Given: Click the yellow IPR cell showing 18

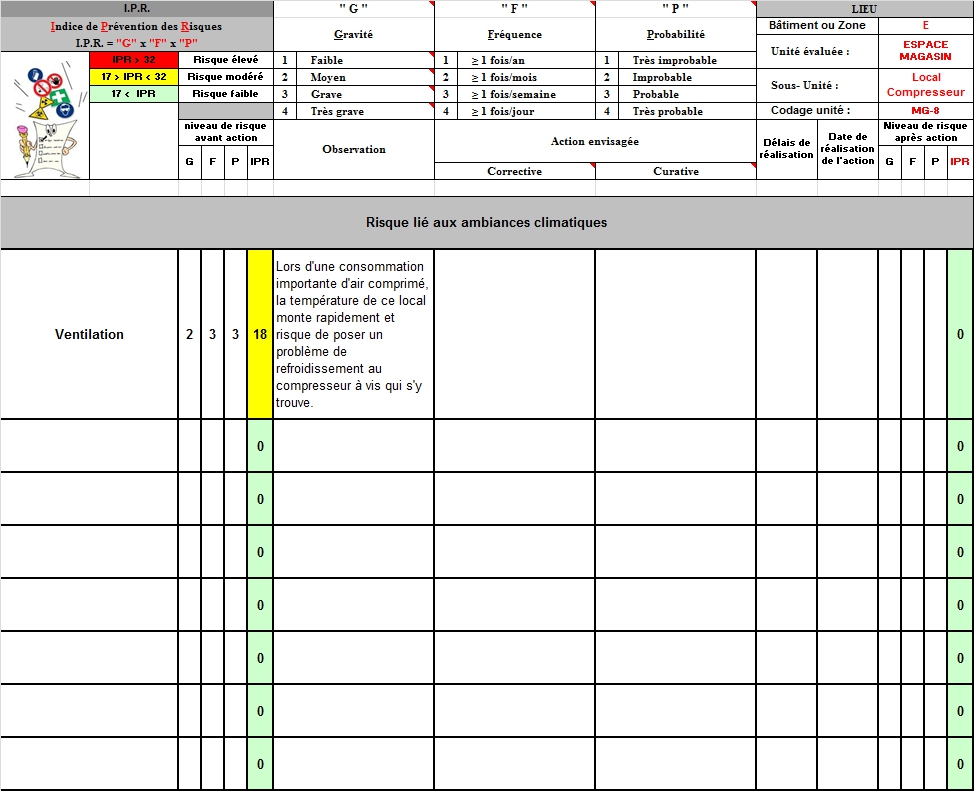Looking at the screenshot, I should coord(260,334).
